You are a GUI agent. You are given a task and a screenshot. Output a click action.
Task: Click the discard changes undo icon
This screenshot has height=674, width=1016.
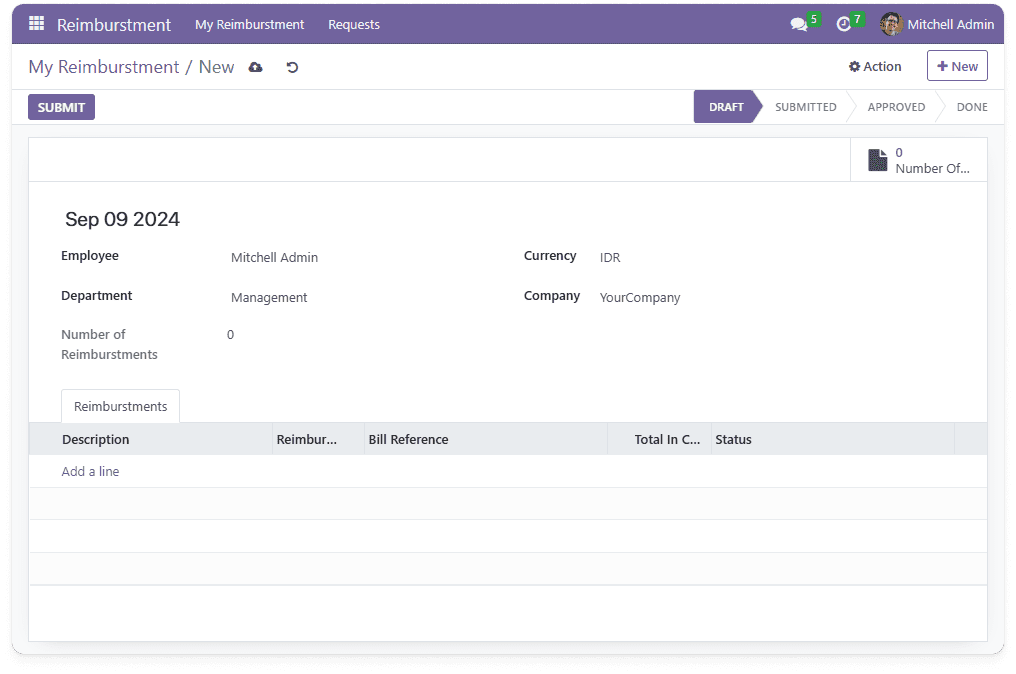point(292,67)
